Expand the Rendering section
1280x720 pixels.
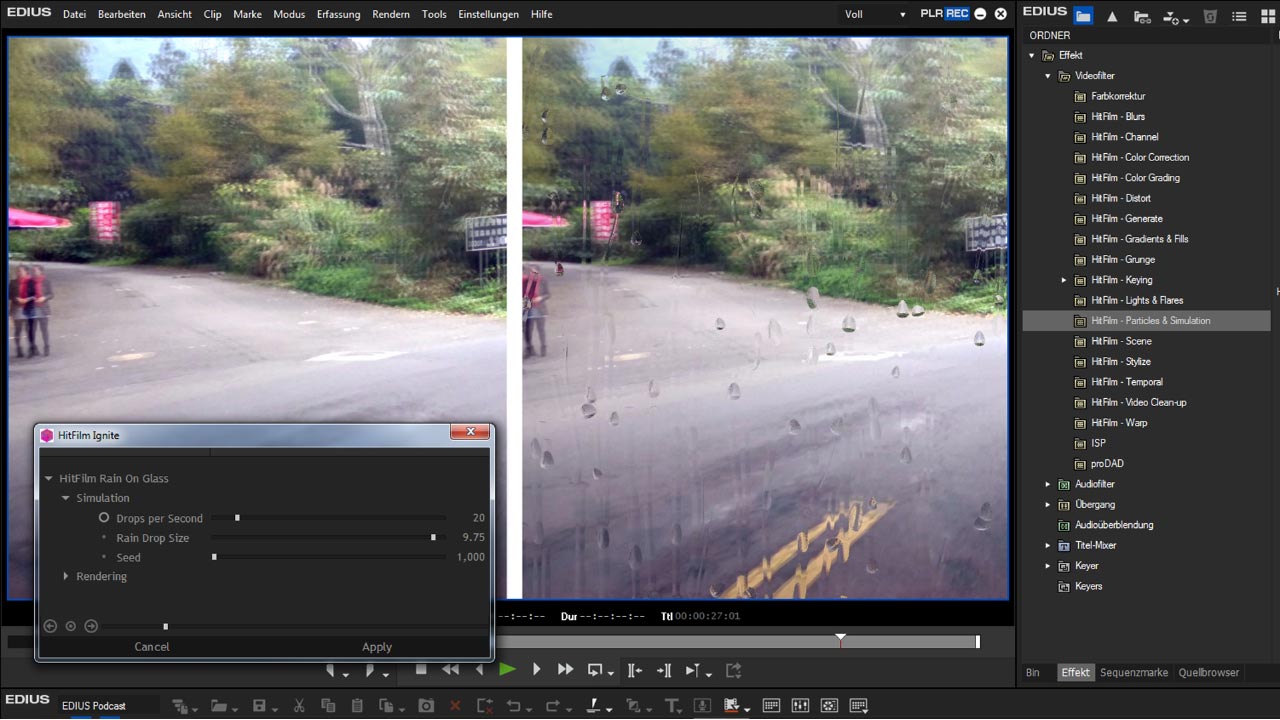pyautogui.click(x=66, y=577)
